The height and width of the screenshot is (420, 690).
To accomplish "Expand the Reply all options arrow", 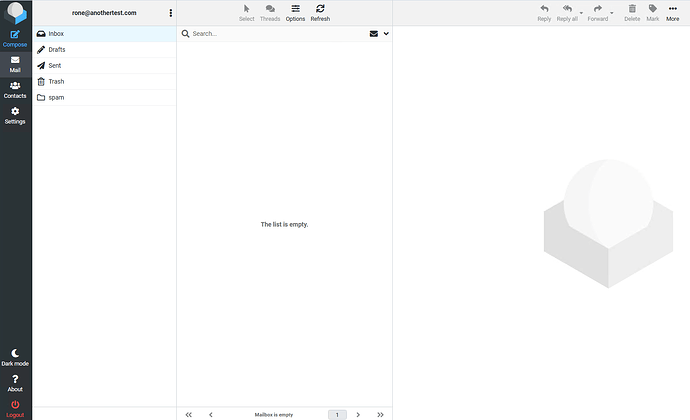I will [x=581, y=13].
